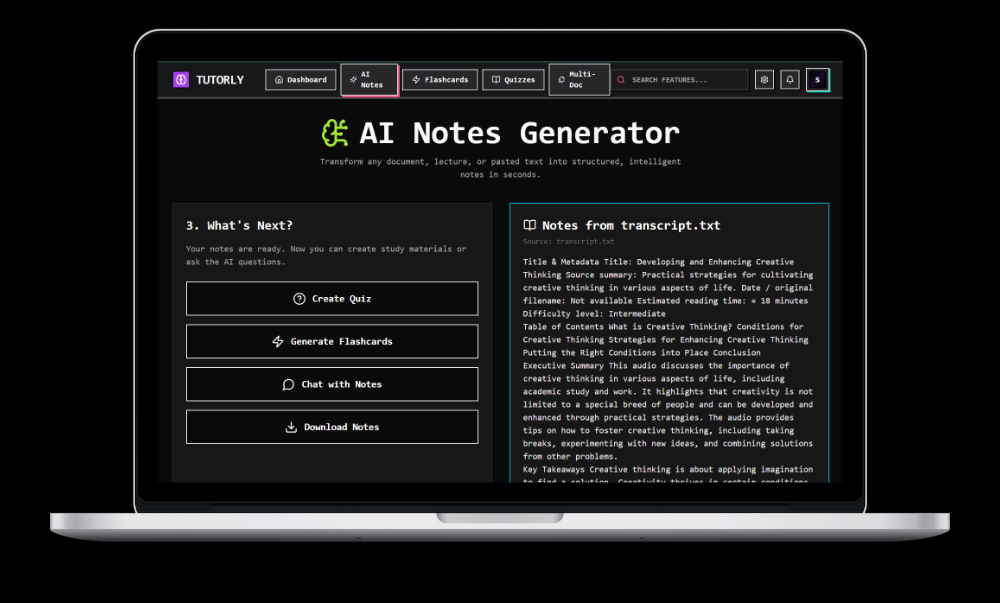Click the lightning icon on Generate Flashcards
Viewport: 1000px width, 603px height.
[x=278, y=342]
